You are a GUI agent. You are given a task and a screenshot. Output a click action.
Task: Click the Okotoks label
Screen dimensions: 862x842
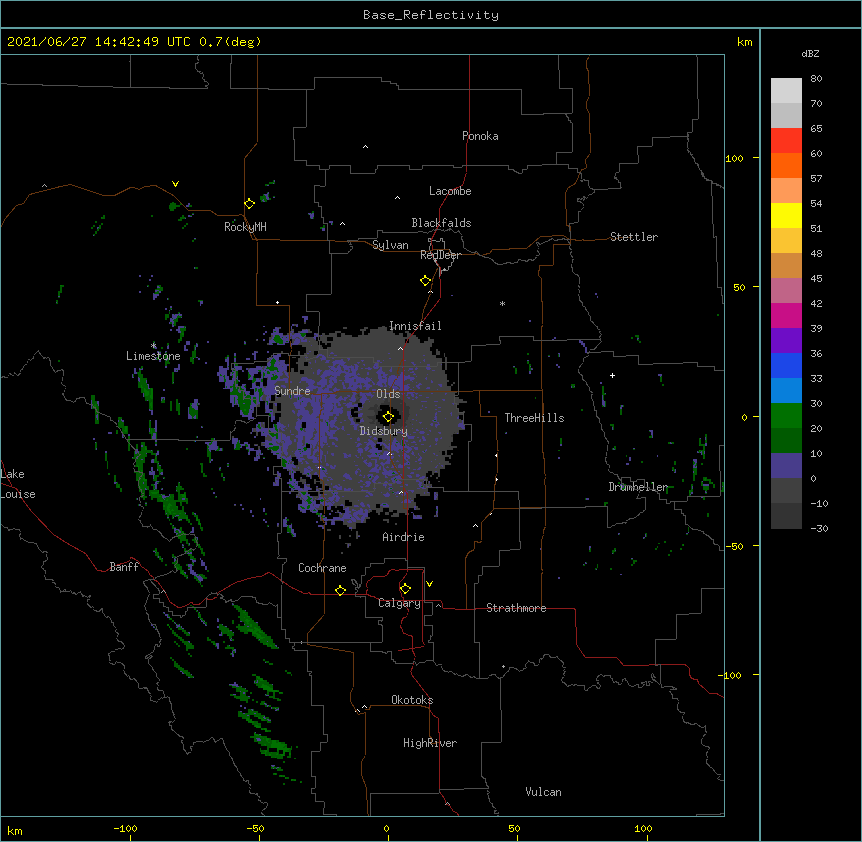412,700
